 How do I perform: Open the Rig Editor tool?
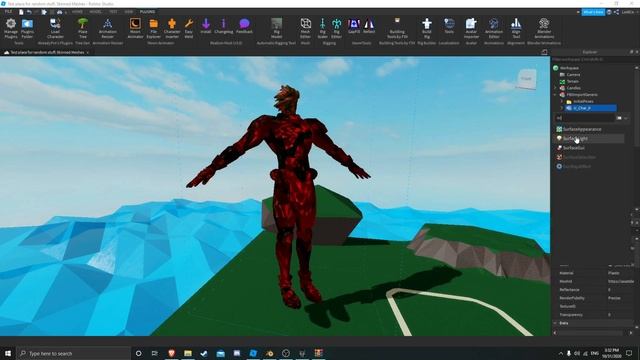[336, 28]
